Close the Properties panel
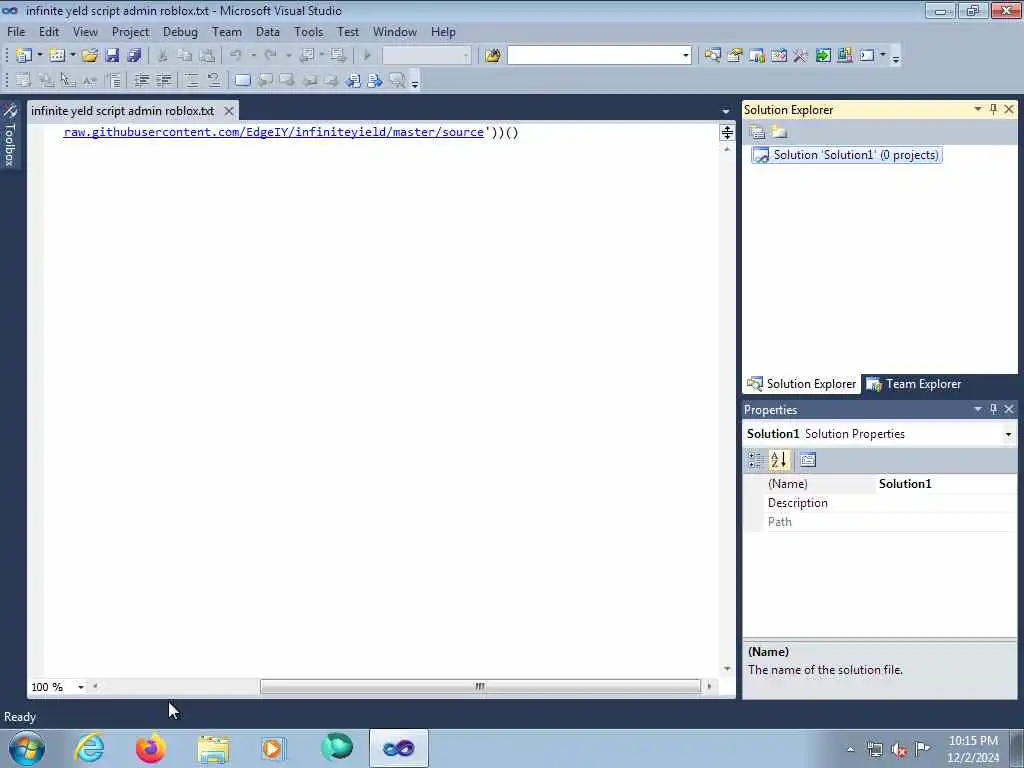The width and height of the screenshot is (1024, 768). click(1009, 409)
